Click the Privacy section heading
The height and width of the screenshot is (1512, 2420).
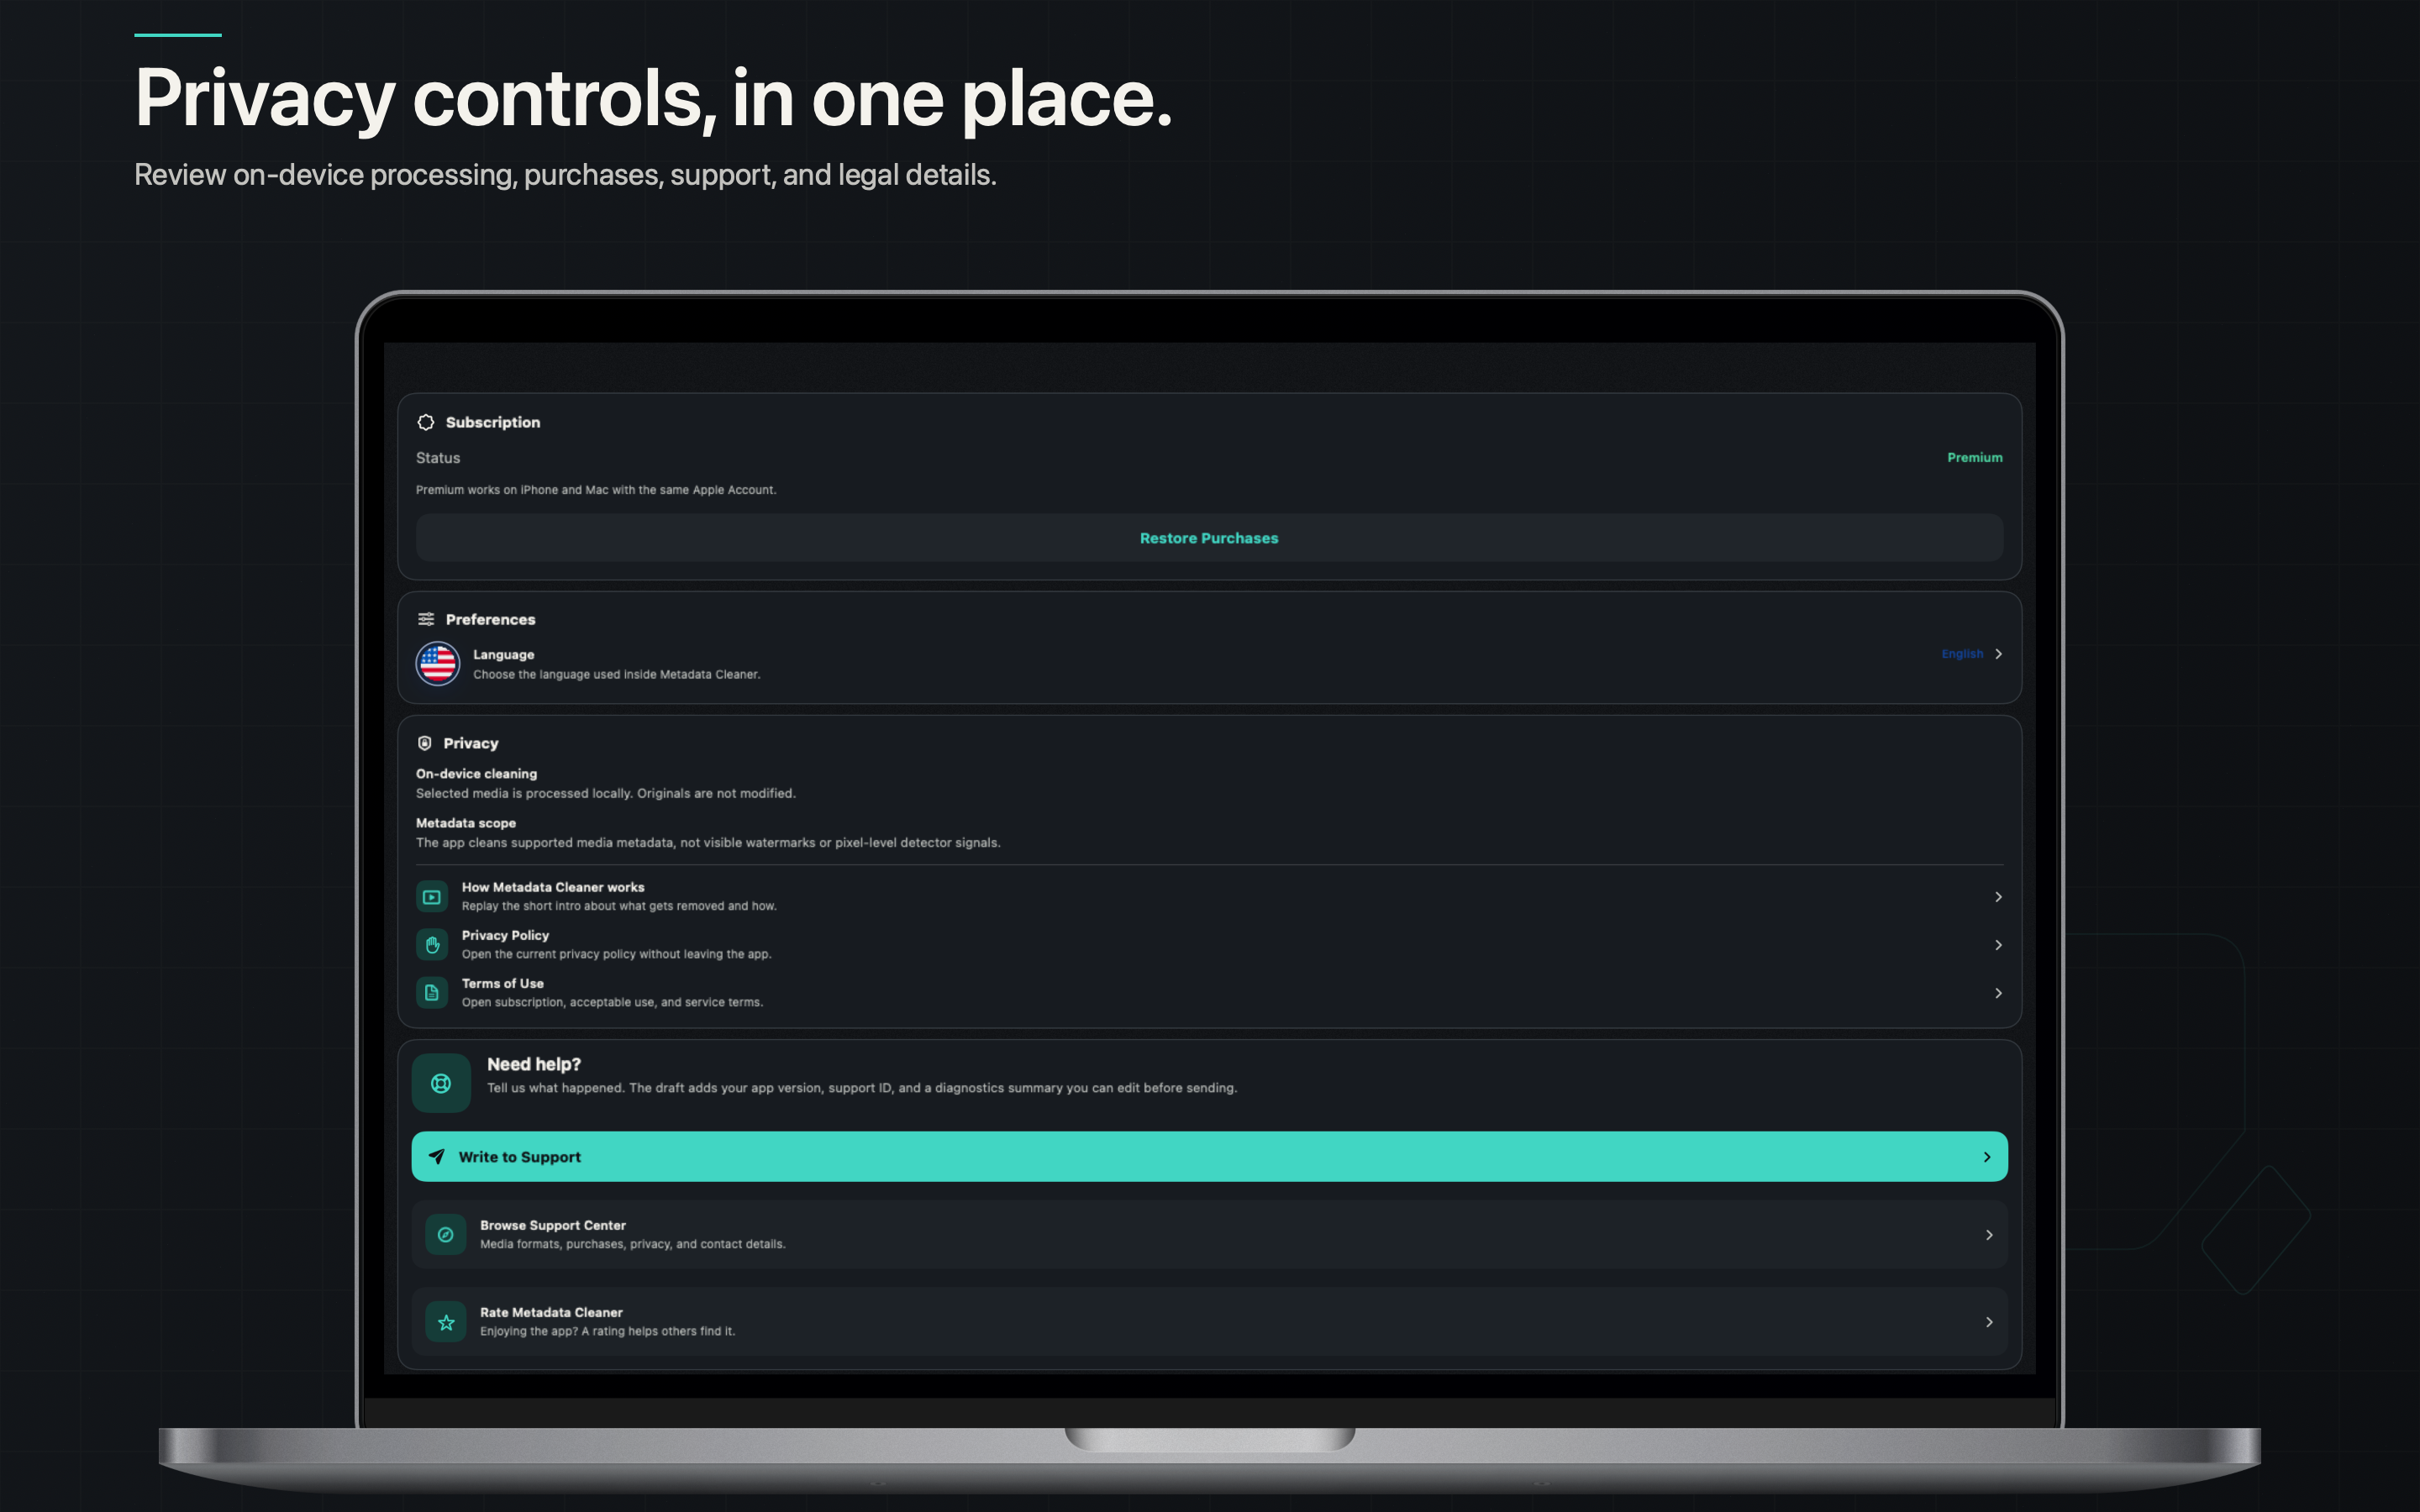(471, 744)
